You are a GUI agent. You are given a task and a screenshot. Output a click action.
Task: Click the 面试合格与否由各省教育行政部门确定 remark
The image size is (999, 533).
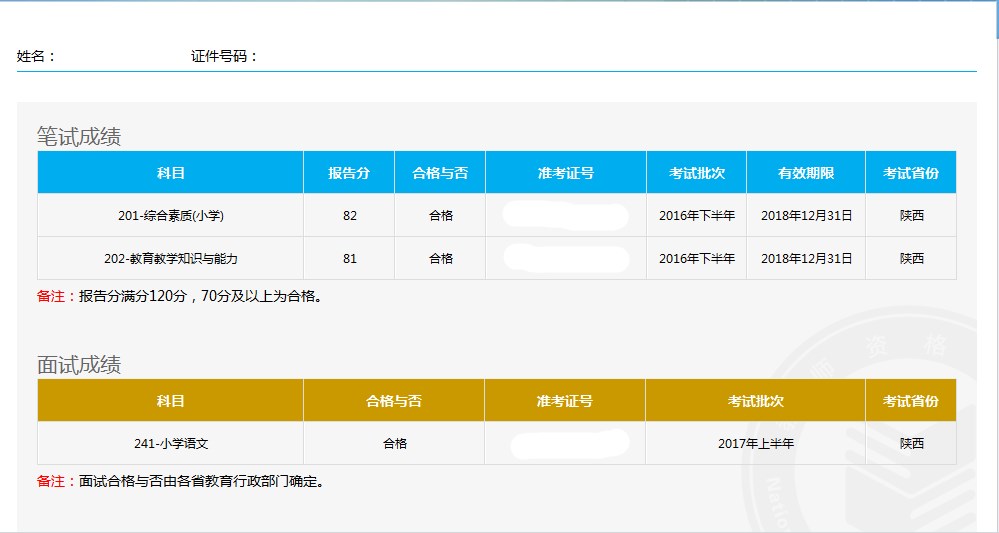[x=181, y=481]
